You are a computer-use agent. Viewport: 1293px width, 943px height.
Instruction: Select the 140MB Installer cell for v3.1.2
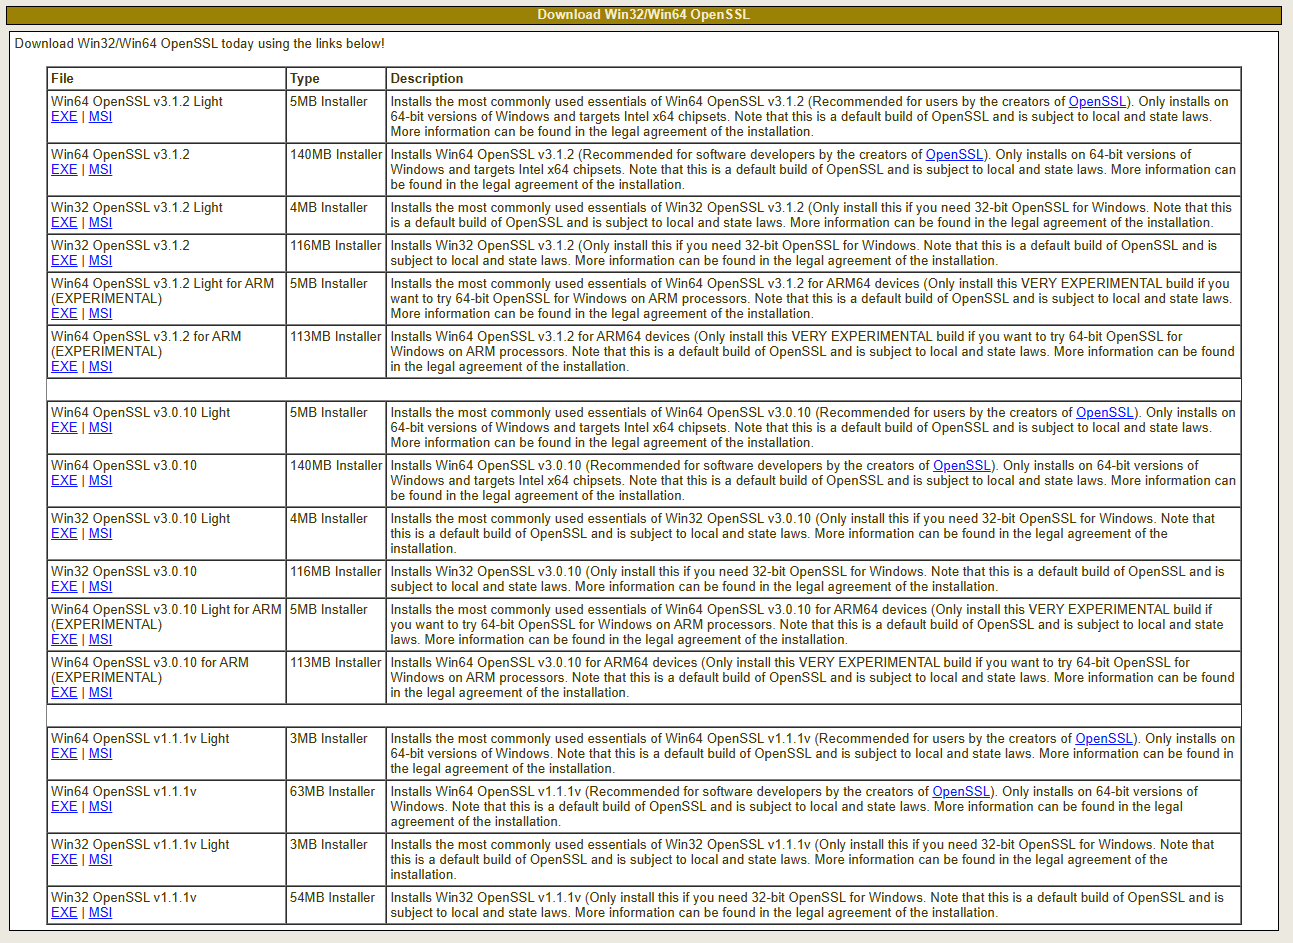pyautogui.click(x=336, y=170)
